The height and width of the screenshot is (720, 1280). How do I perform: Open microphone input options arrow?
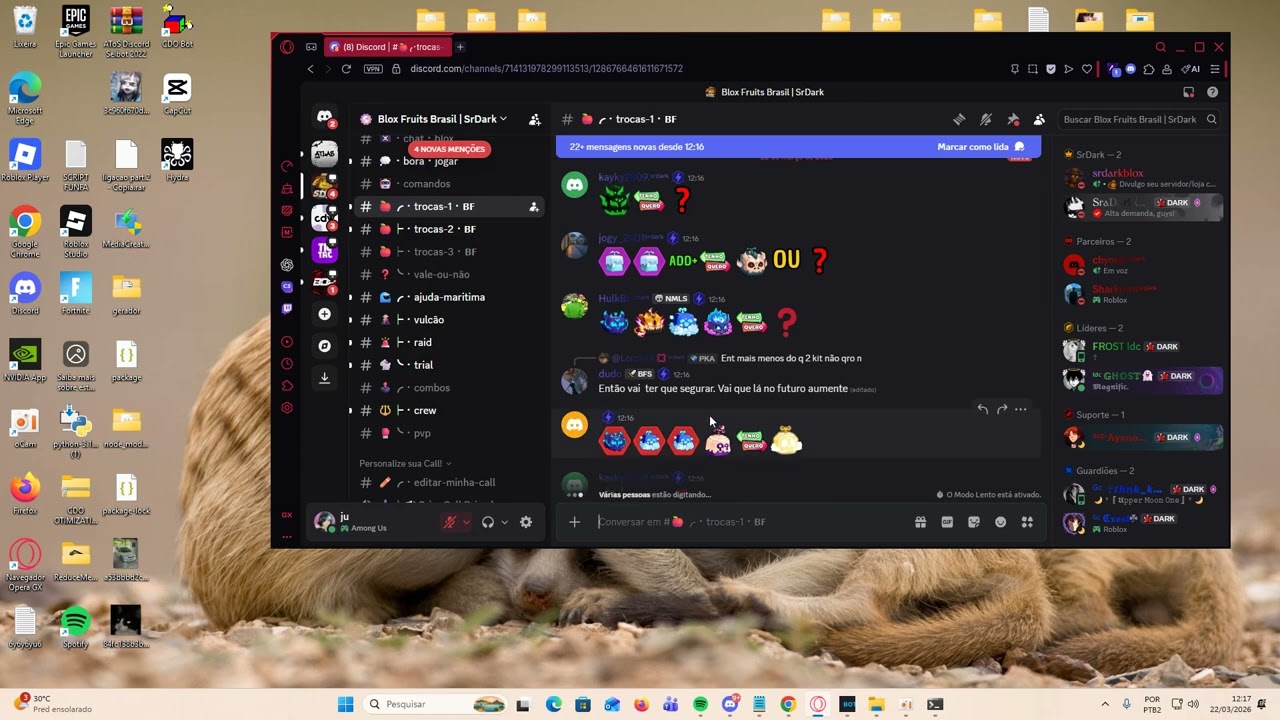pos(466,522)
